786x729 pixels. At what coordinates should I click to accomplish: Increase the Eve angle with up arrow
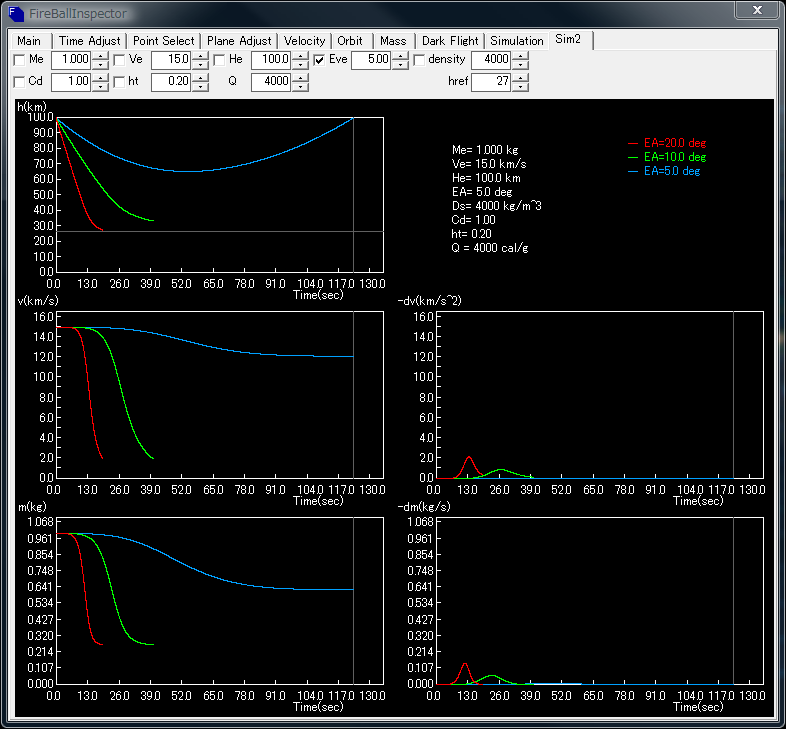click(x=400, y=56)
